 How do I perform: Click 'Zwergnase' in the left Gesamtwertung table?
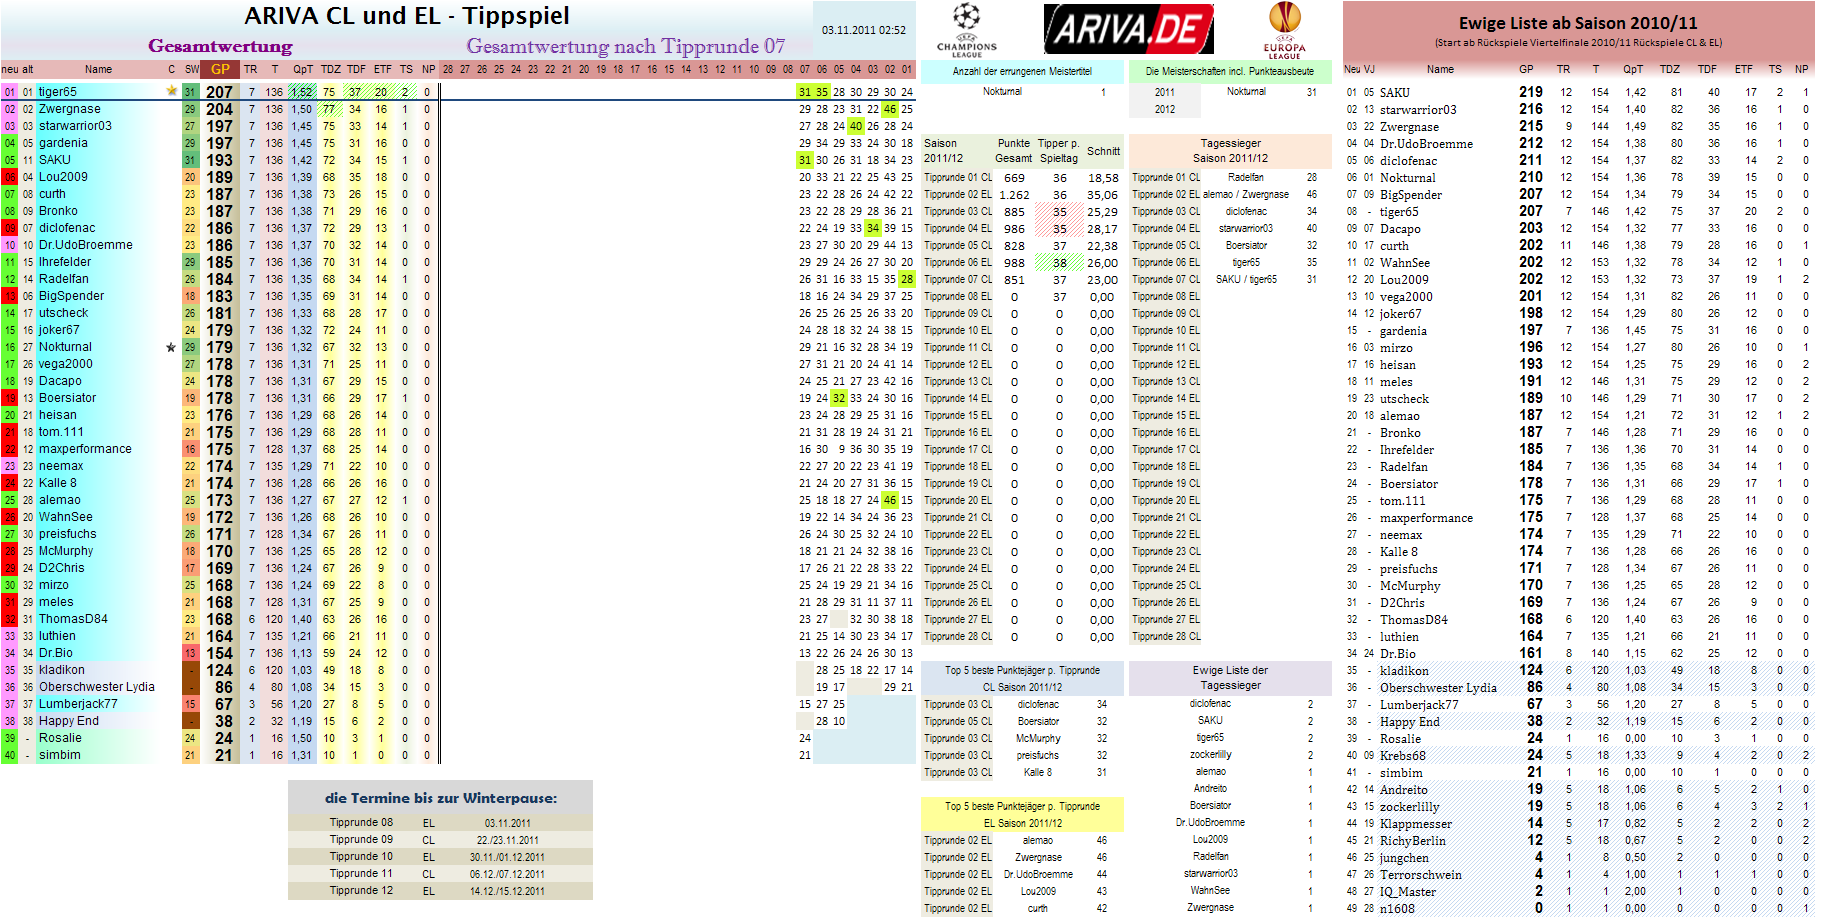(x=70, y=109)
